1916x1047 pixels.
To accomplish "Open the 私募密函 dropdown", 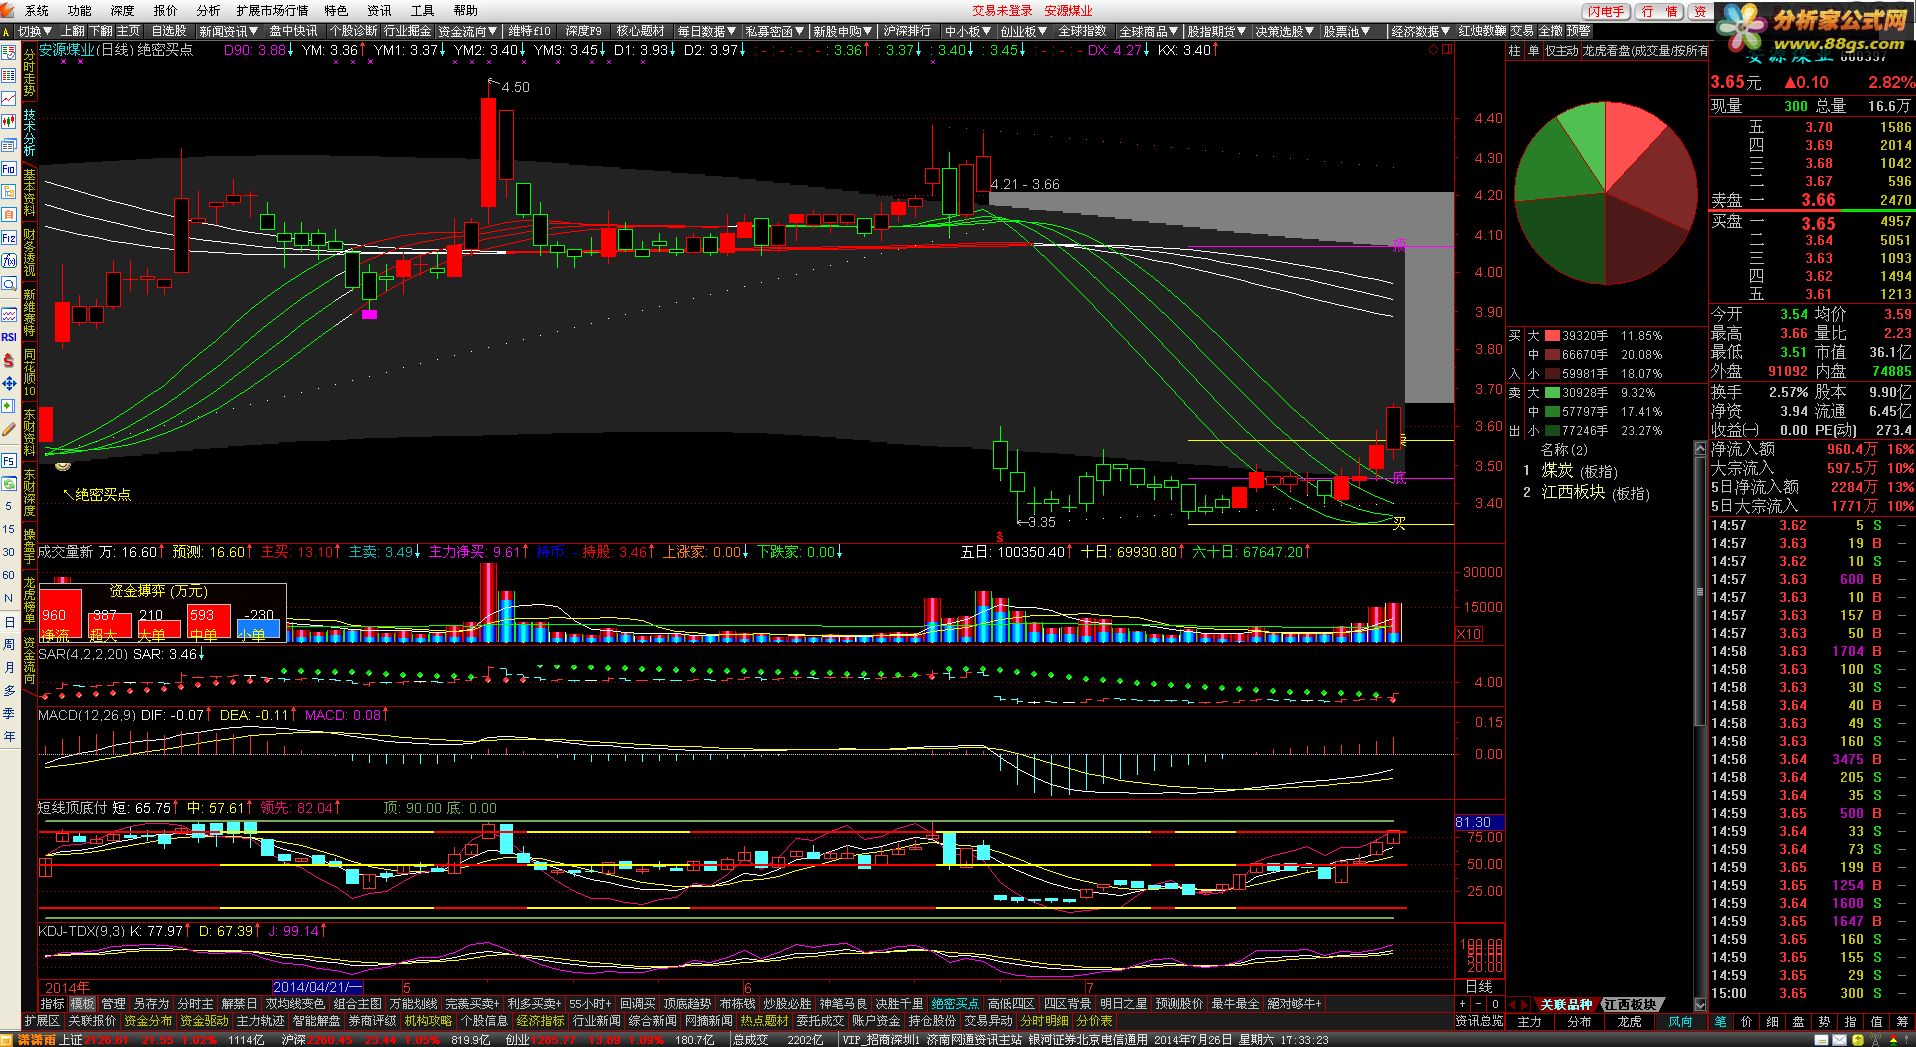I will [x=774, y=31].
